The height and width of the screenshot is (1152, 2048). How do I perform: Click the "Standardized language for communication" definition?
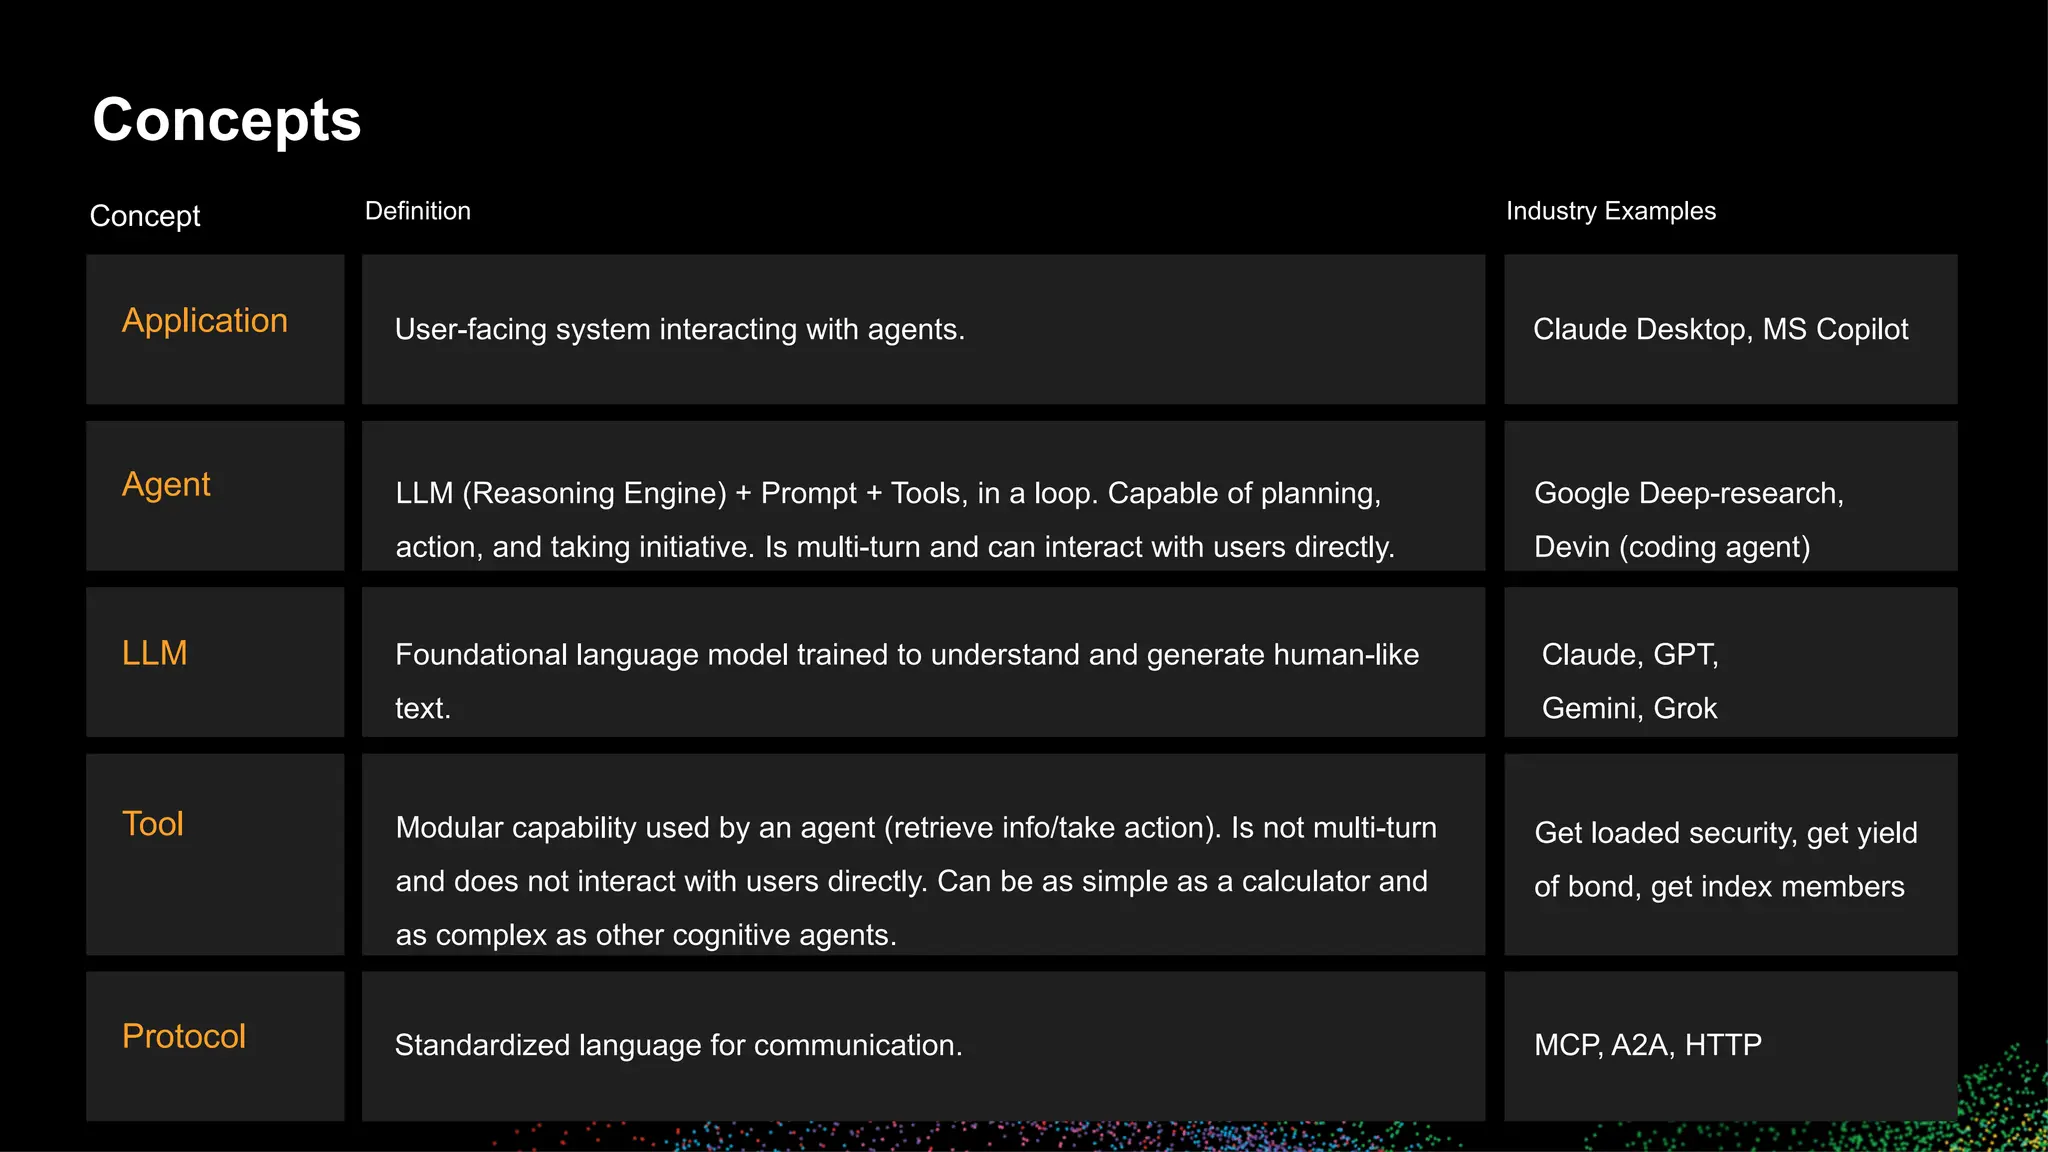pos(678,1045)
